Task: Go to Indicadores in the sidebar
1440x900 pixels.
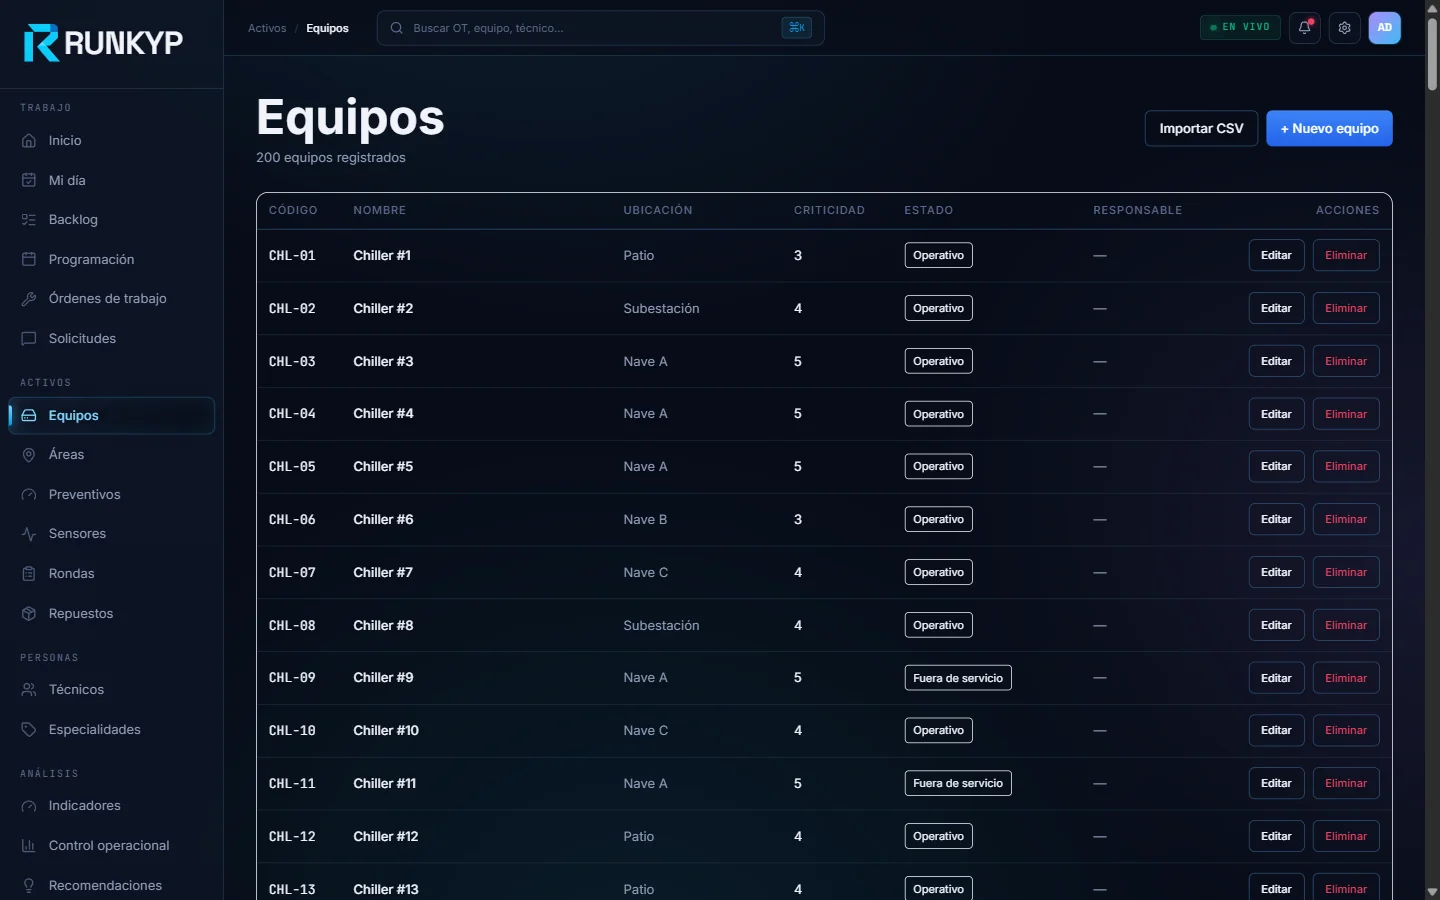Action: [x=112, y=806]
